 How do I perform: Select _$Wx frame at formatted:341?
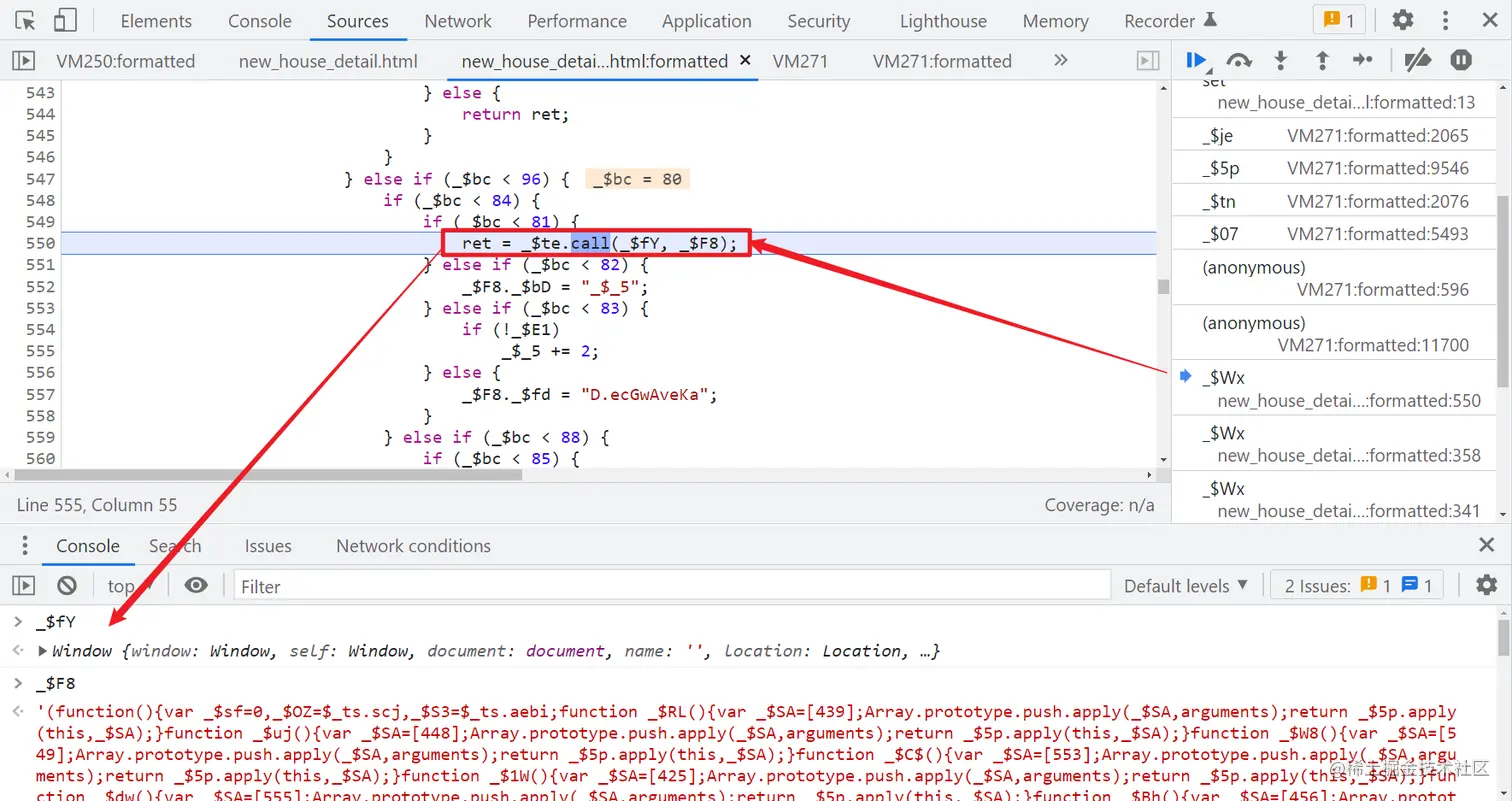[1335, 499]
